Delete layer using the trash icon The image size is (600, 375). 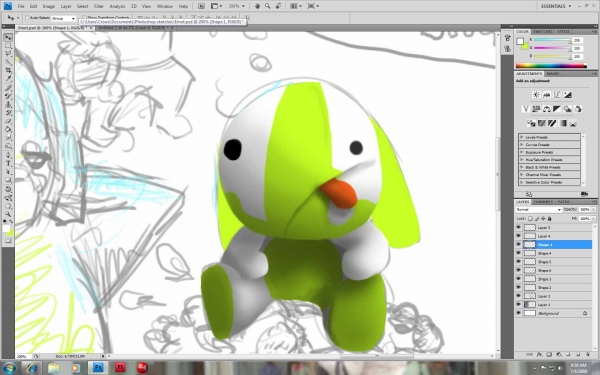click(588, 355)
